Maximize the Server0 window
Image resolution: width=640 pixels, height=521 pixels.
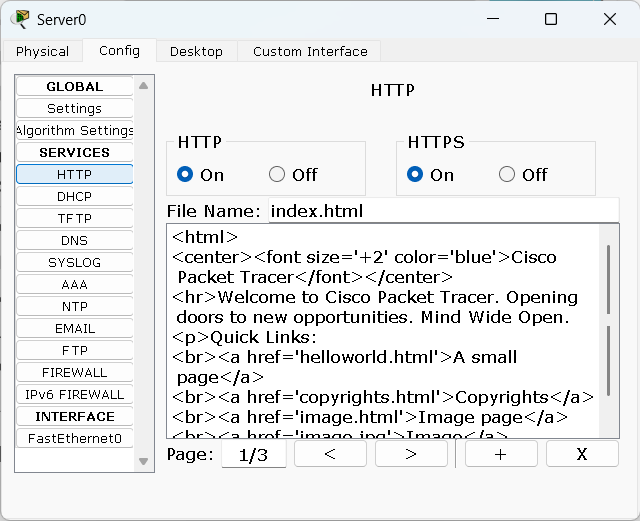tap(551, 19)
